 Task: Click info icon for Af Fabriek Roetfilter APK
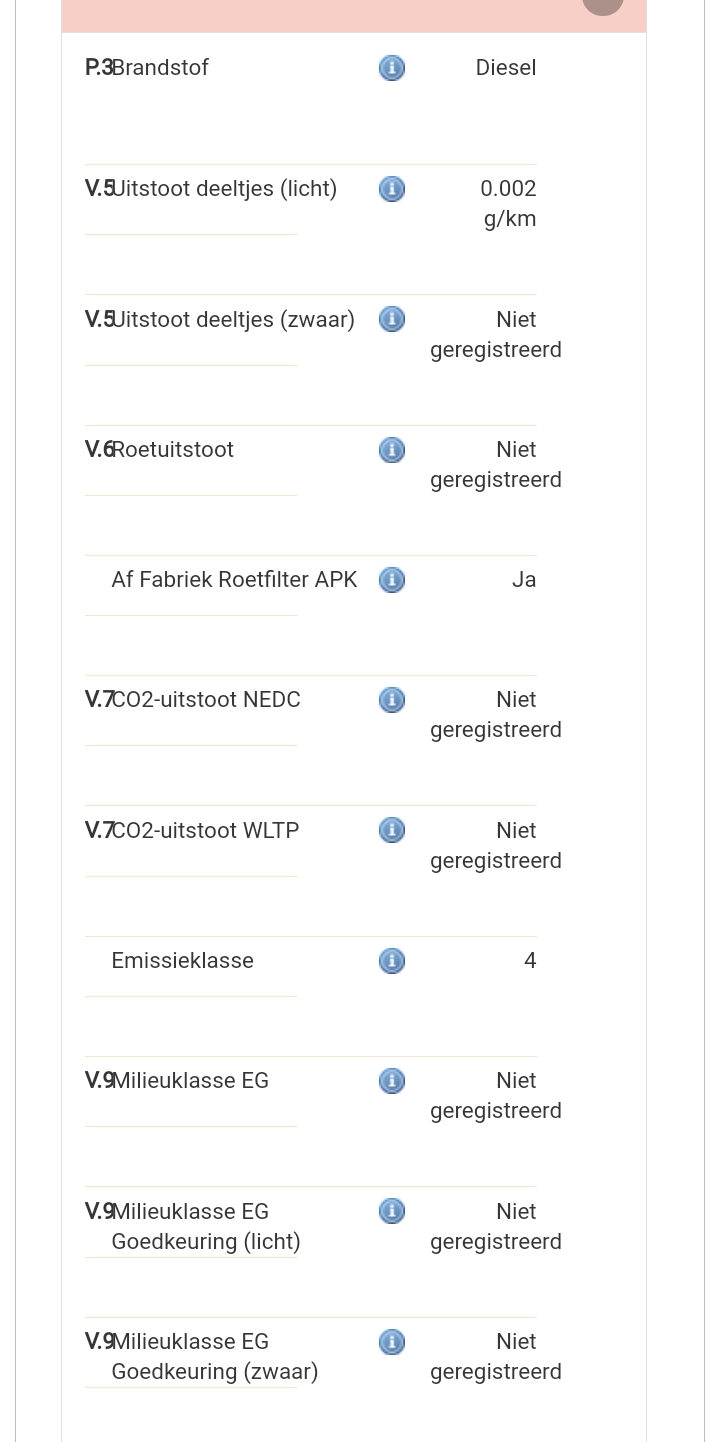(392, 580)
